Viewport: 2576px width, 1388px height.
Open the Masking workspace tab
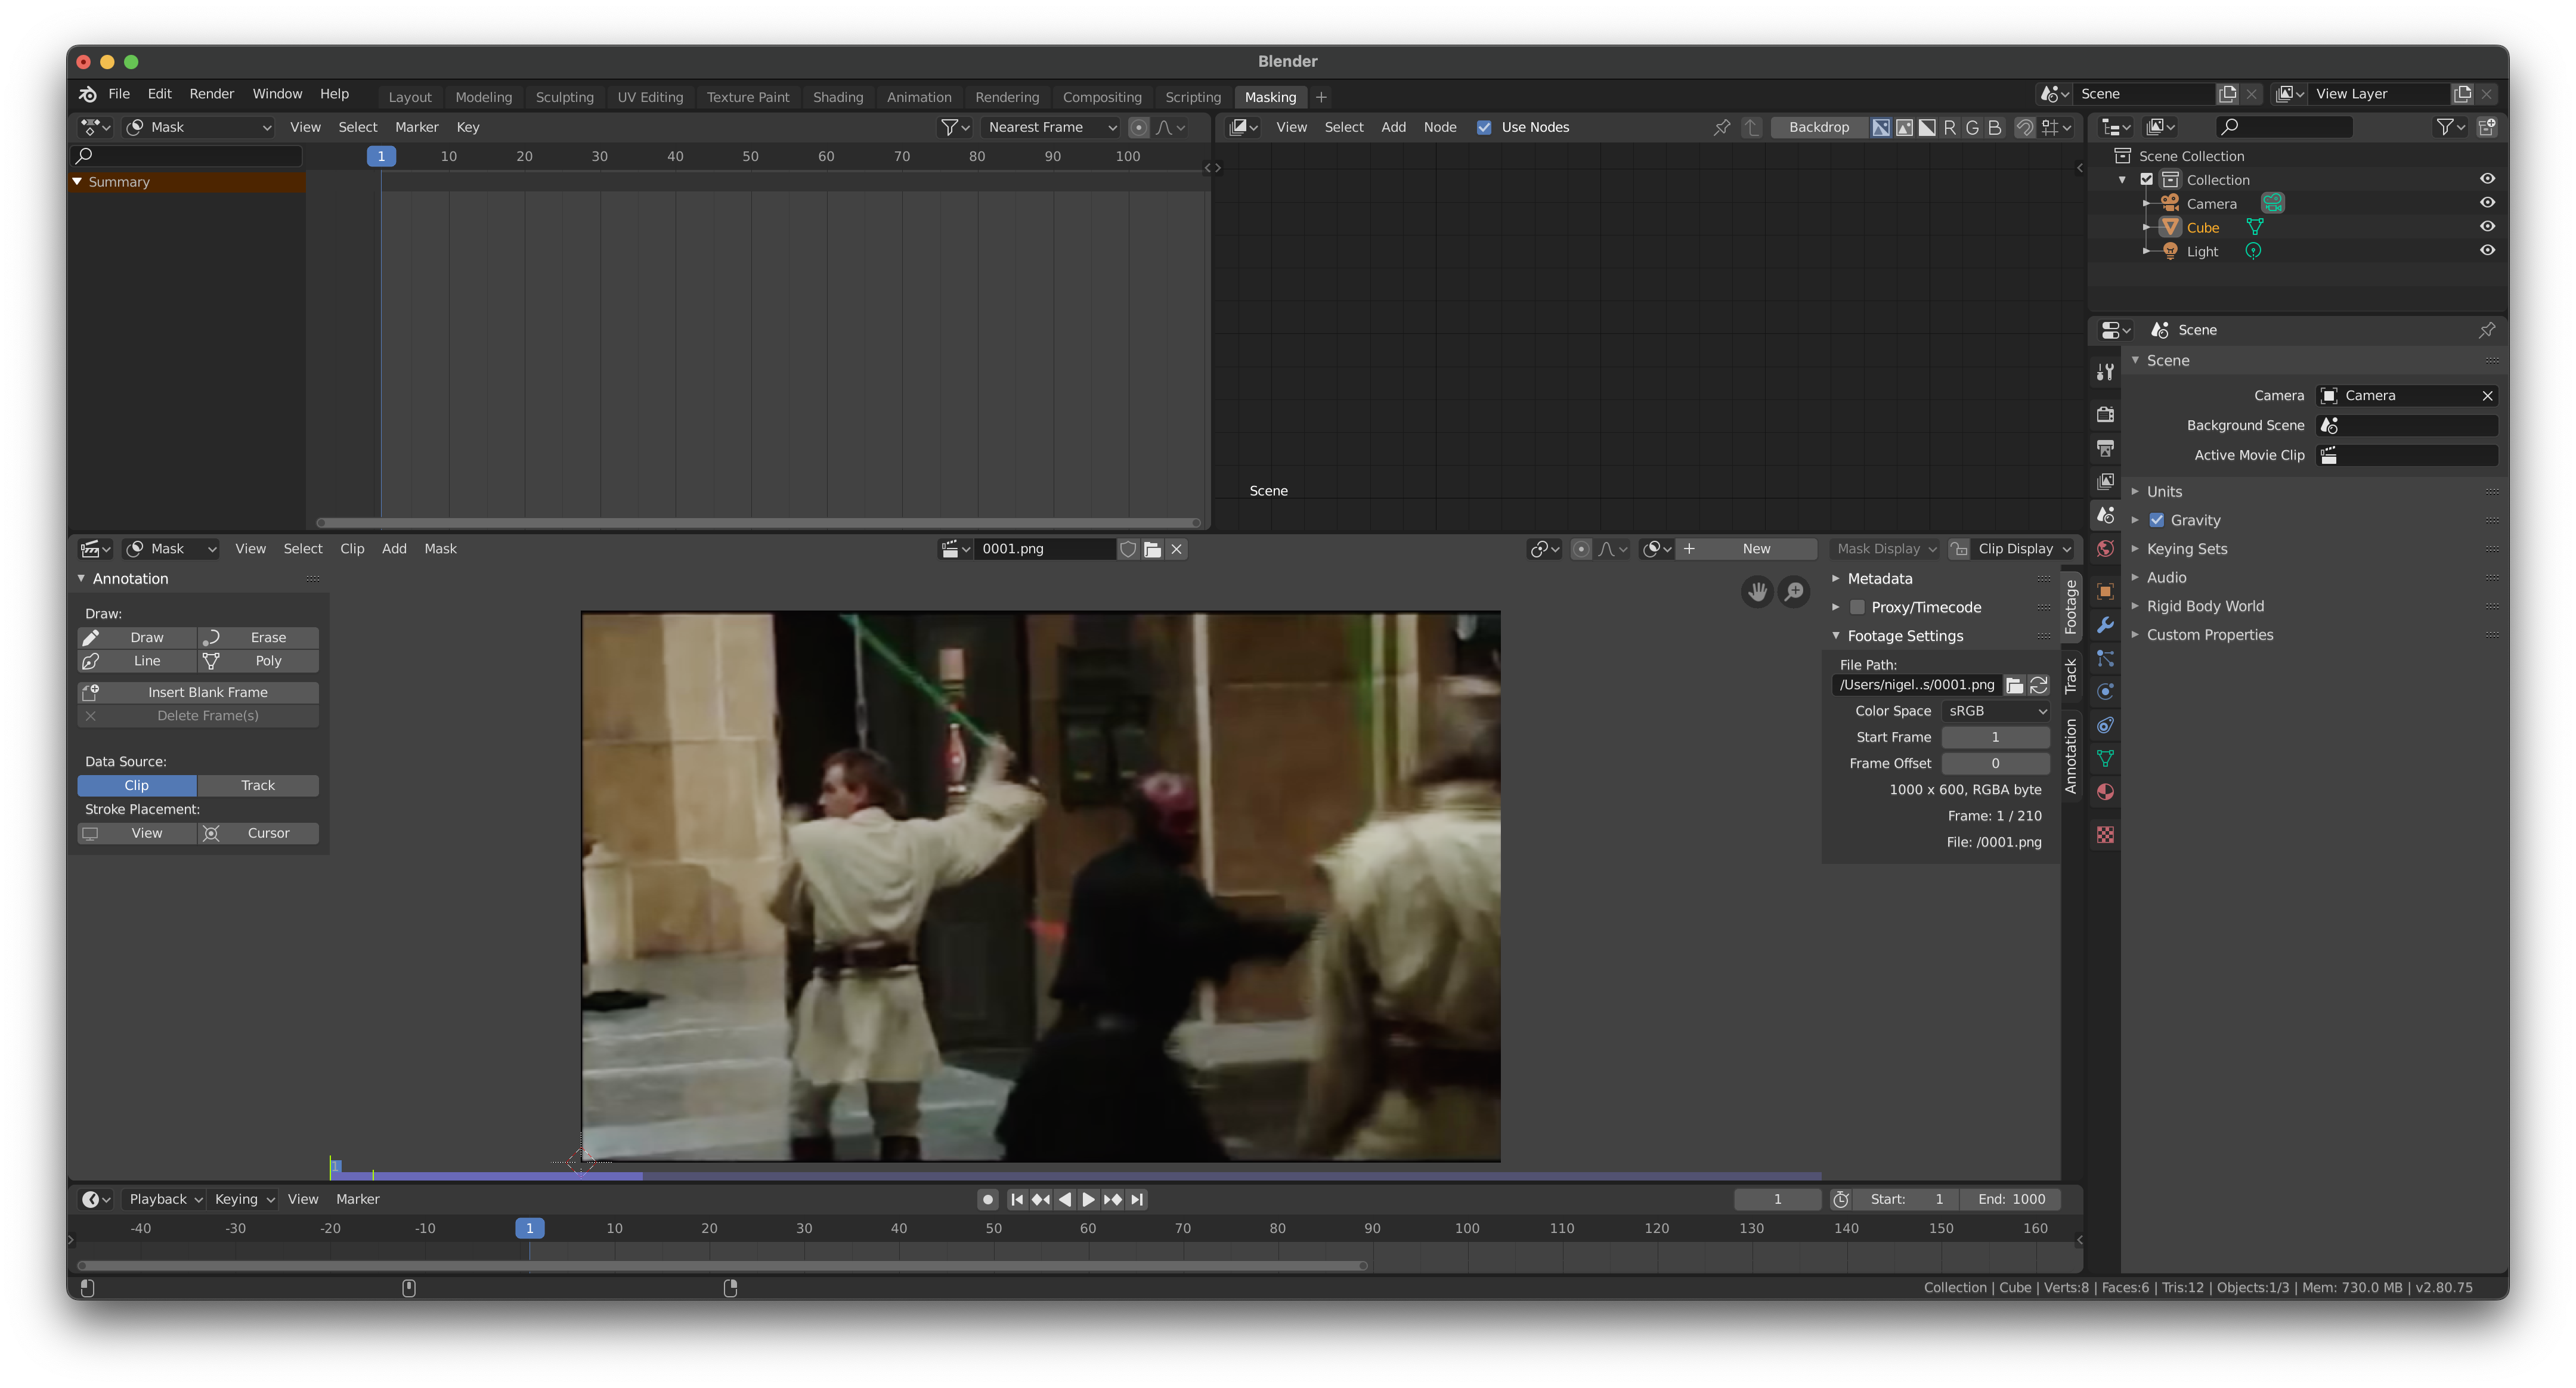click(1270, 96)
